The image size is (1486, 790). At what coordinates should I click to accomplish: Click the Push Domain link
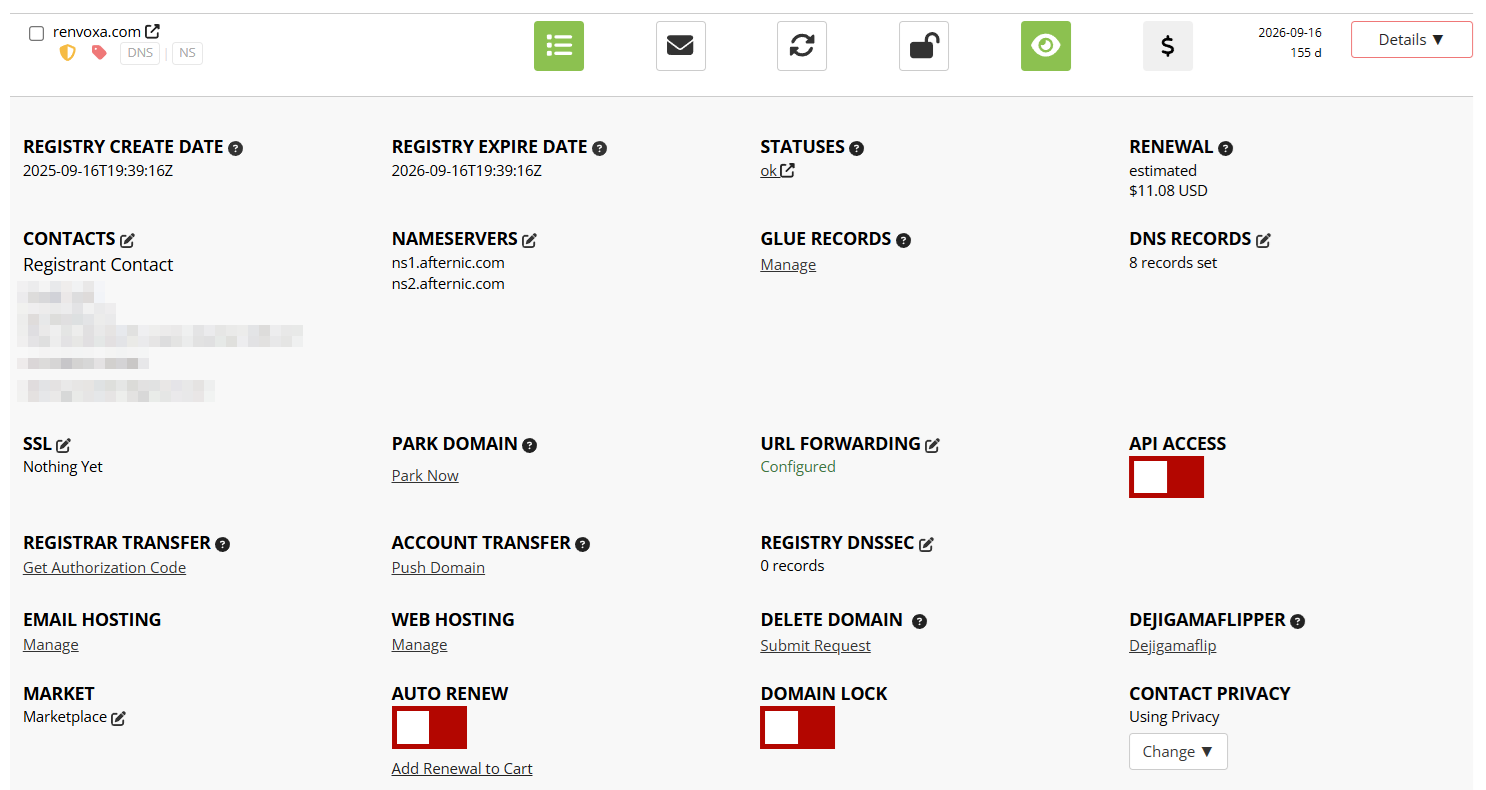pyautogui.click(x=438, y=568)
